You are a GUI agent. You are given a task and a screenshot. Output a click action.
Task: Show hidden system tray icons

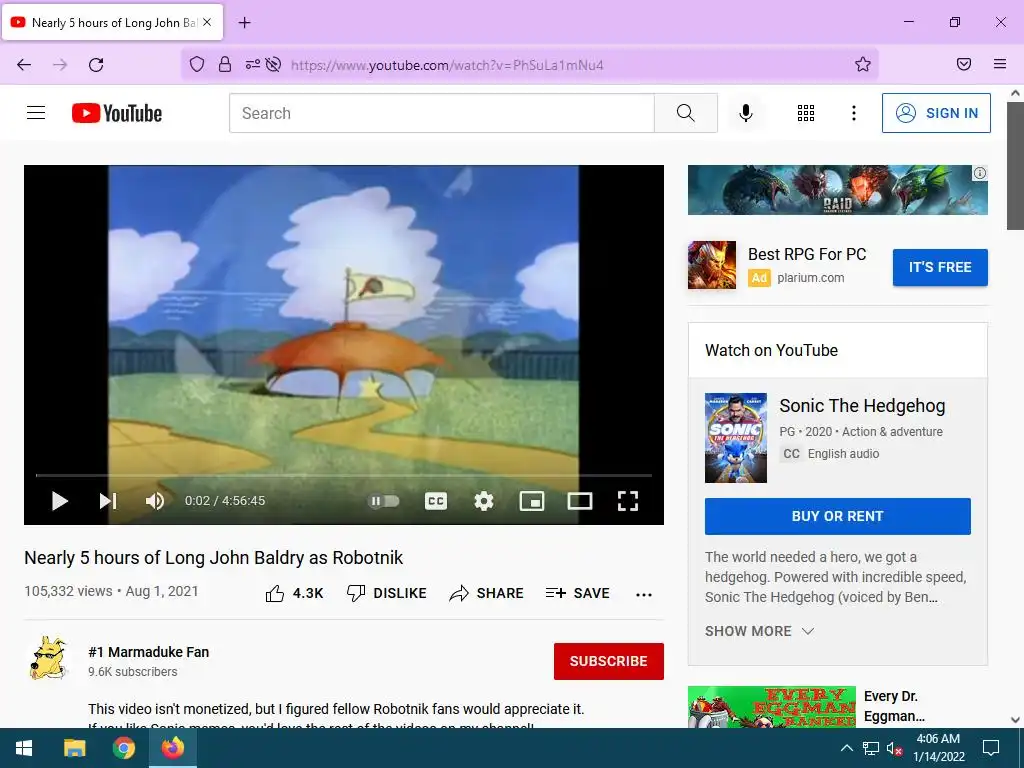coord(846,748)
